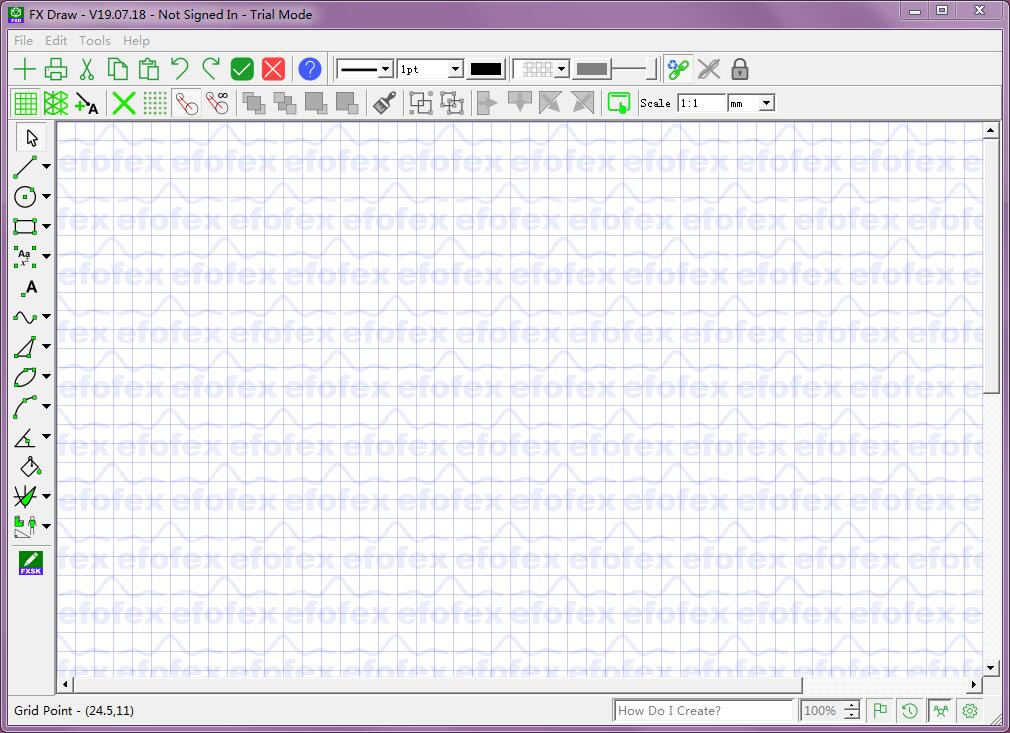This screenshot has height=733, width=1010.
Task: Open help with the blue question mark
Action: point(310,69)
